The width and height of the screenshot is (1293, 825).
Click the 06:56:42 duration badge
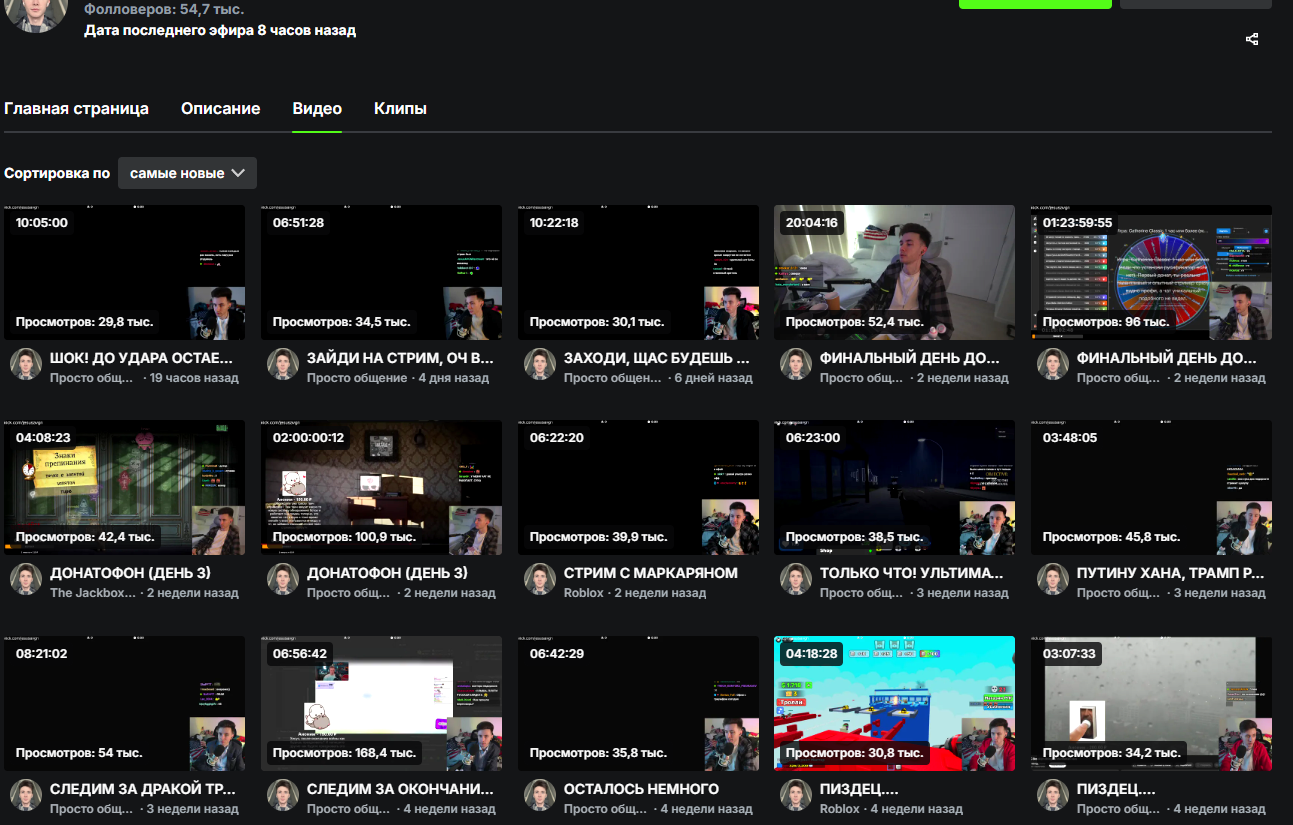(300, 653)
